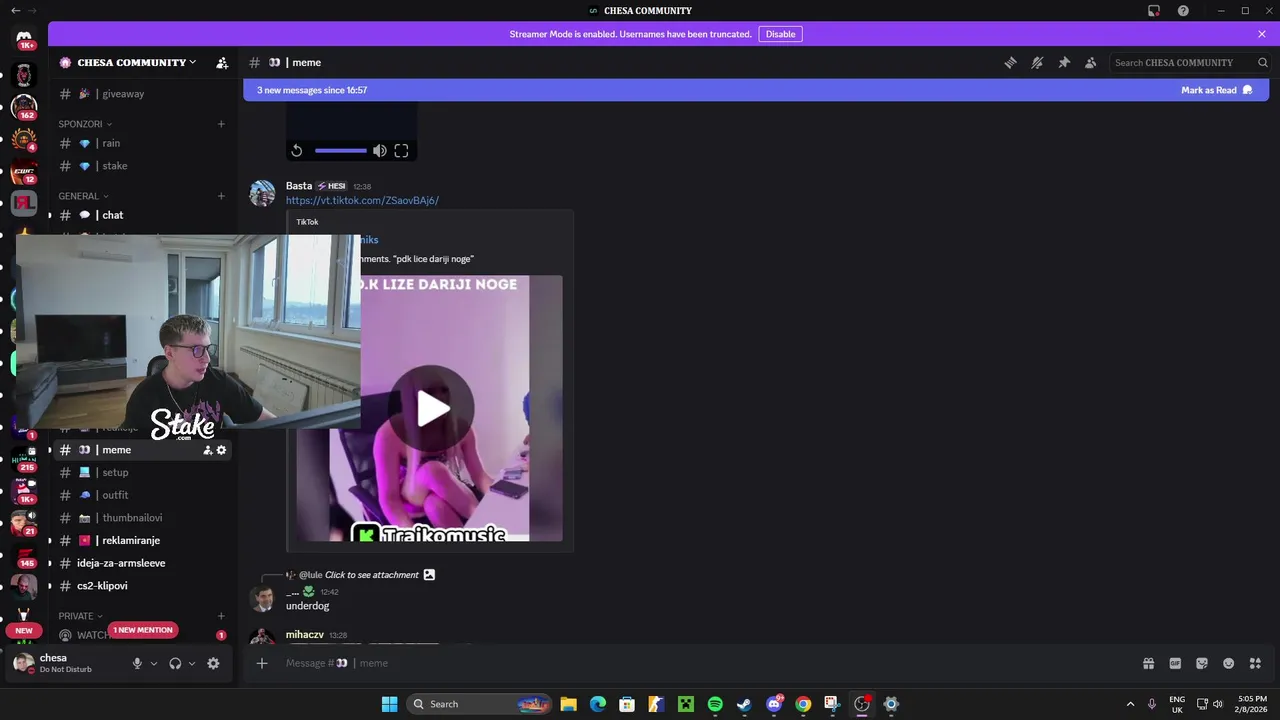Open the Threads icon in channel header
1280x720 pixels.
1010,62
